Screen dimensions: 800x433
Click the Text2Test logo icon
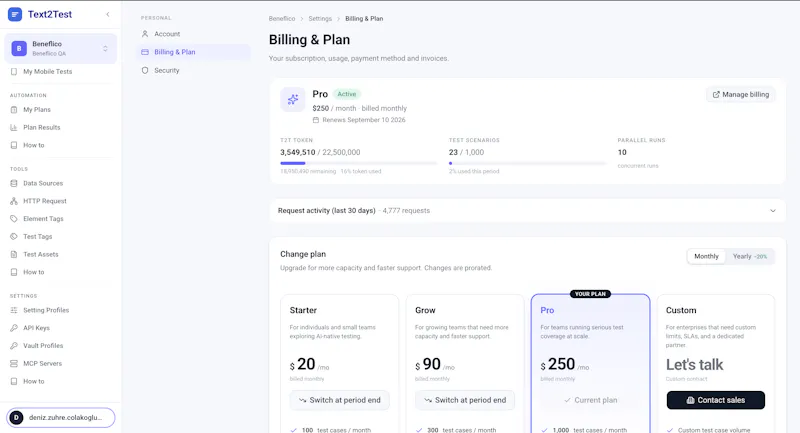[x=15, y=14]
